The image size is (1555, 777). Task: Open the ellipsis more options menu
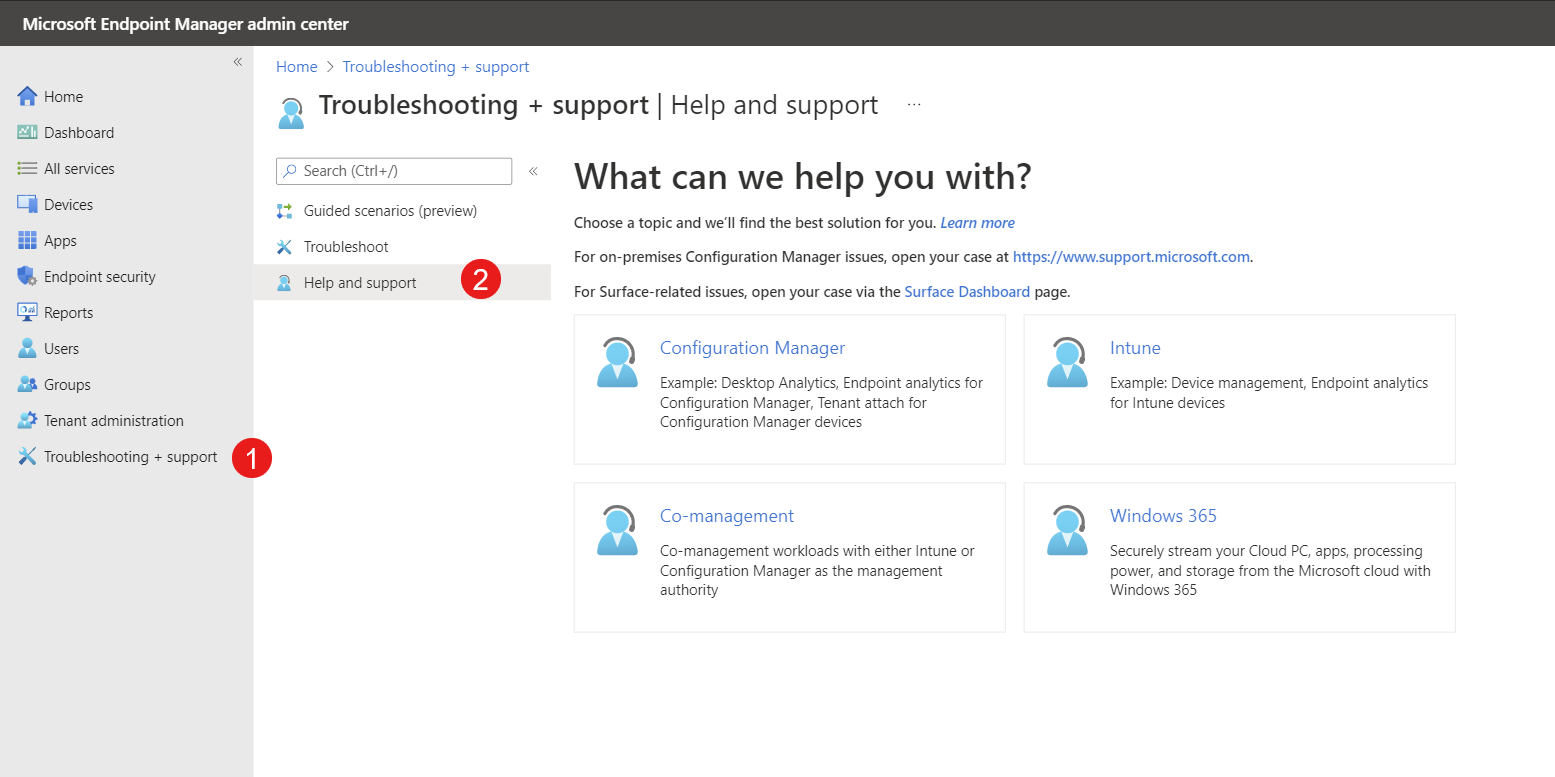tap(914, 105)
